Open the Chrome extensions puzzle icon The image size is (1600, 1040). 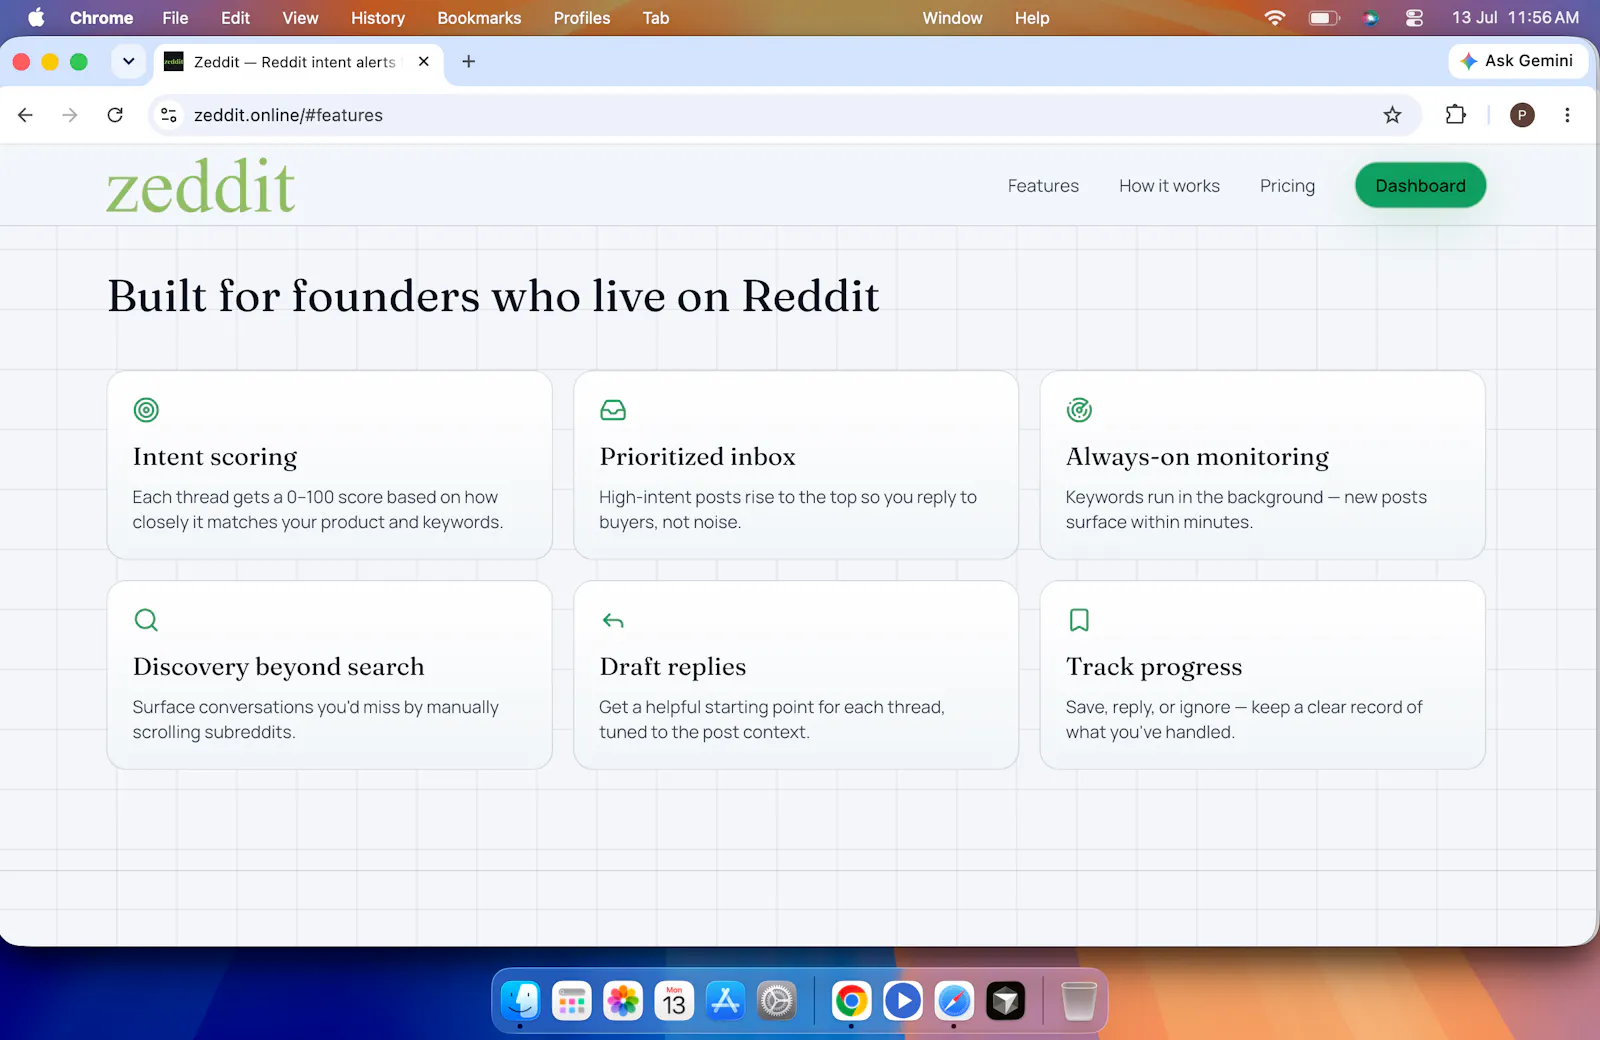point(1456,115)
